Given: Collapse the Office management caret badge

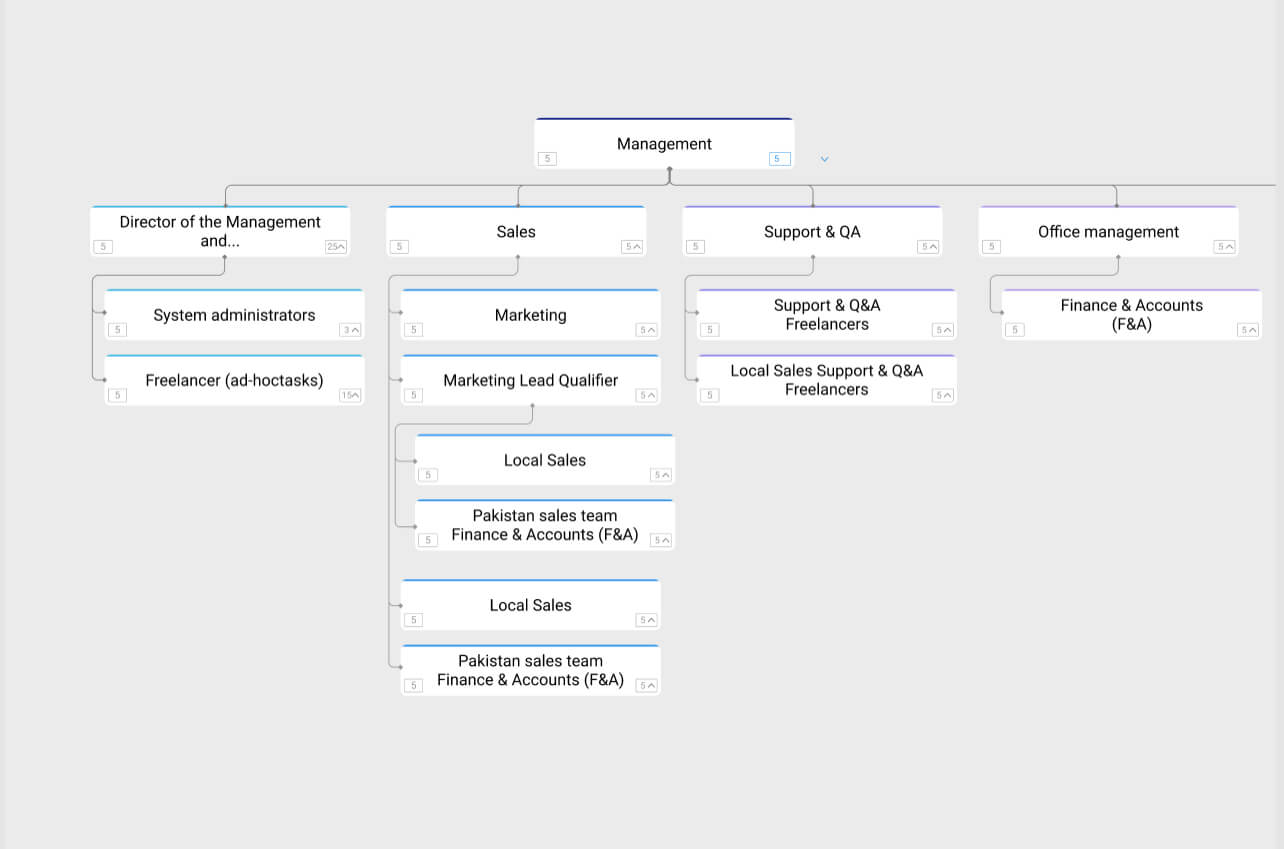Looking at the screenshot, I should click(x=1225, y=247).
